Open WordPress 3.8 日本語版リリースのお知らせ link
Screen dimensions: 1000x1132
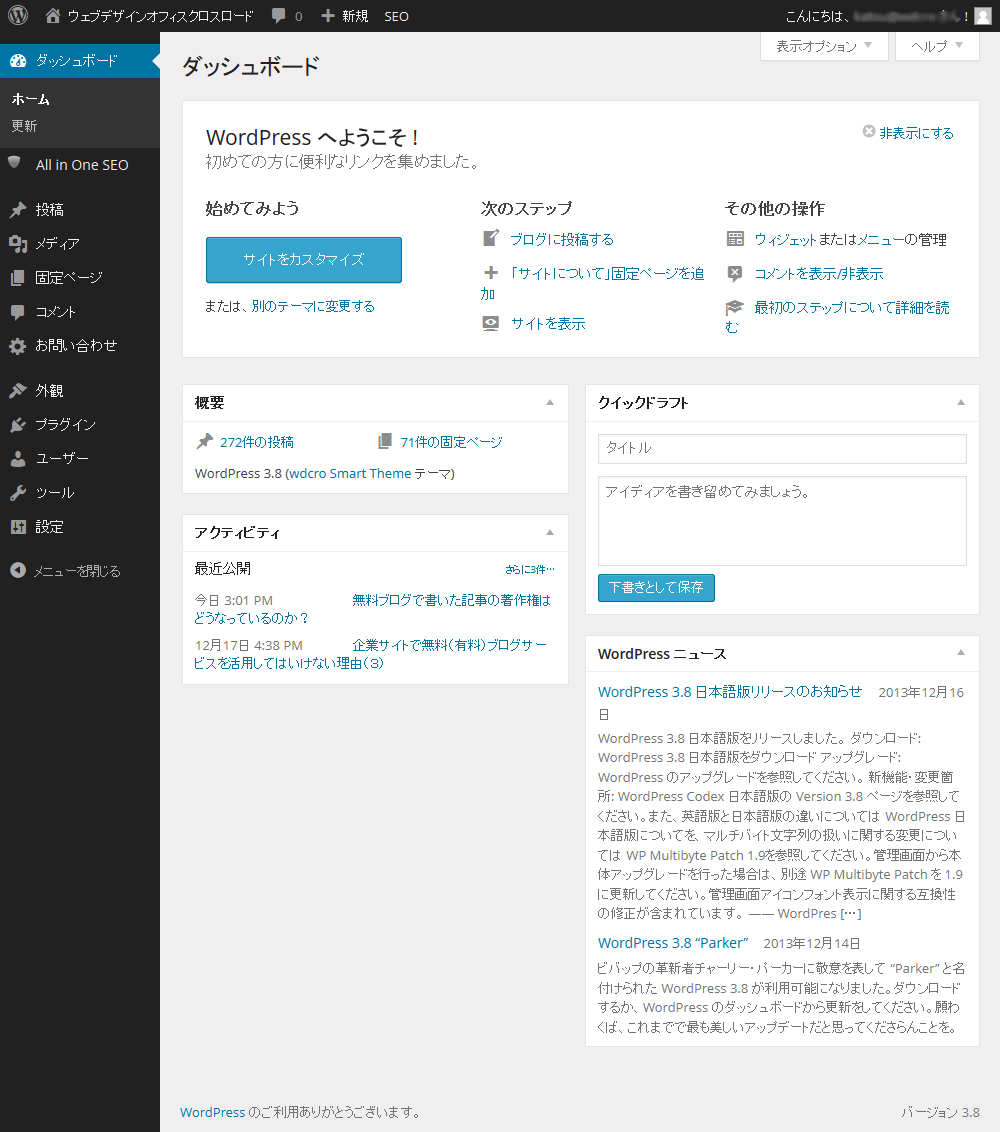coord(730,692)
